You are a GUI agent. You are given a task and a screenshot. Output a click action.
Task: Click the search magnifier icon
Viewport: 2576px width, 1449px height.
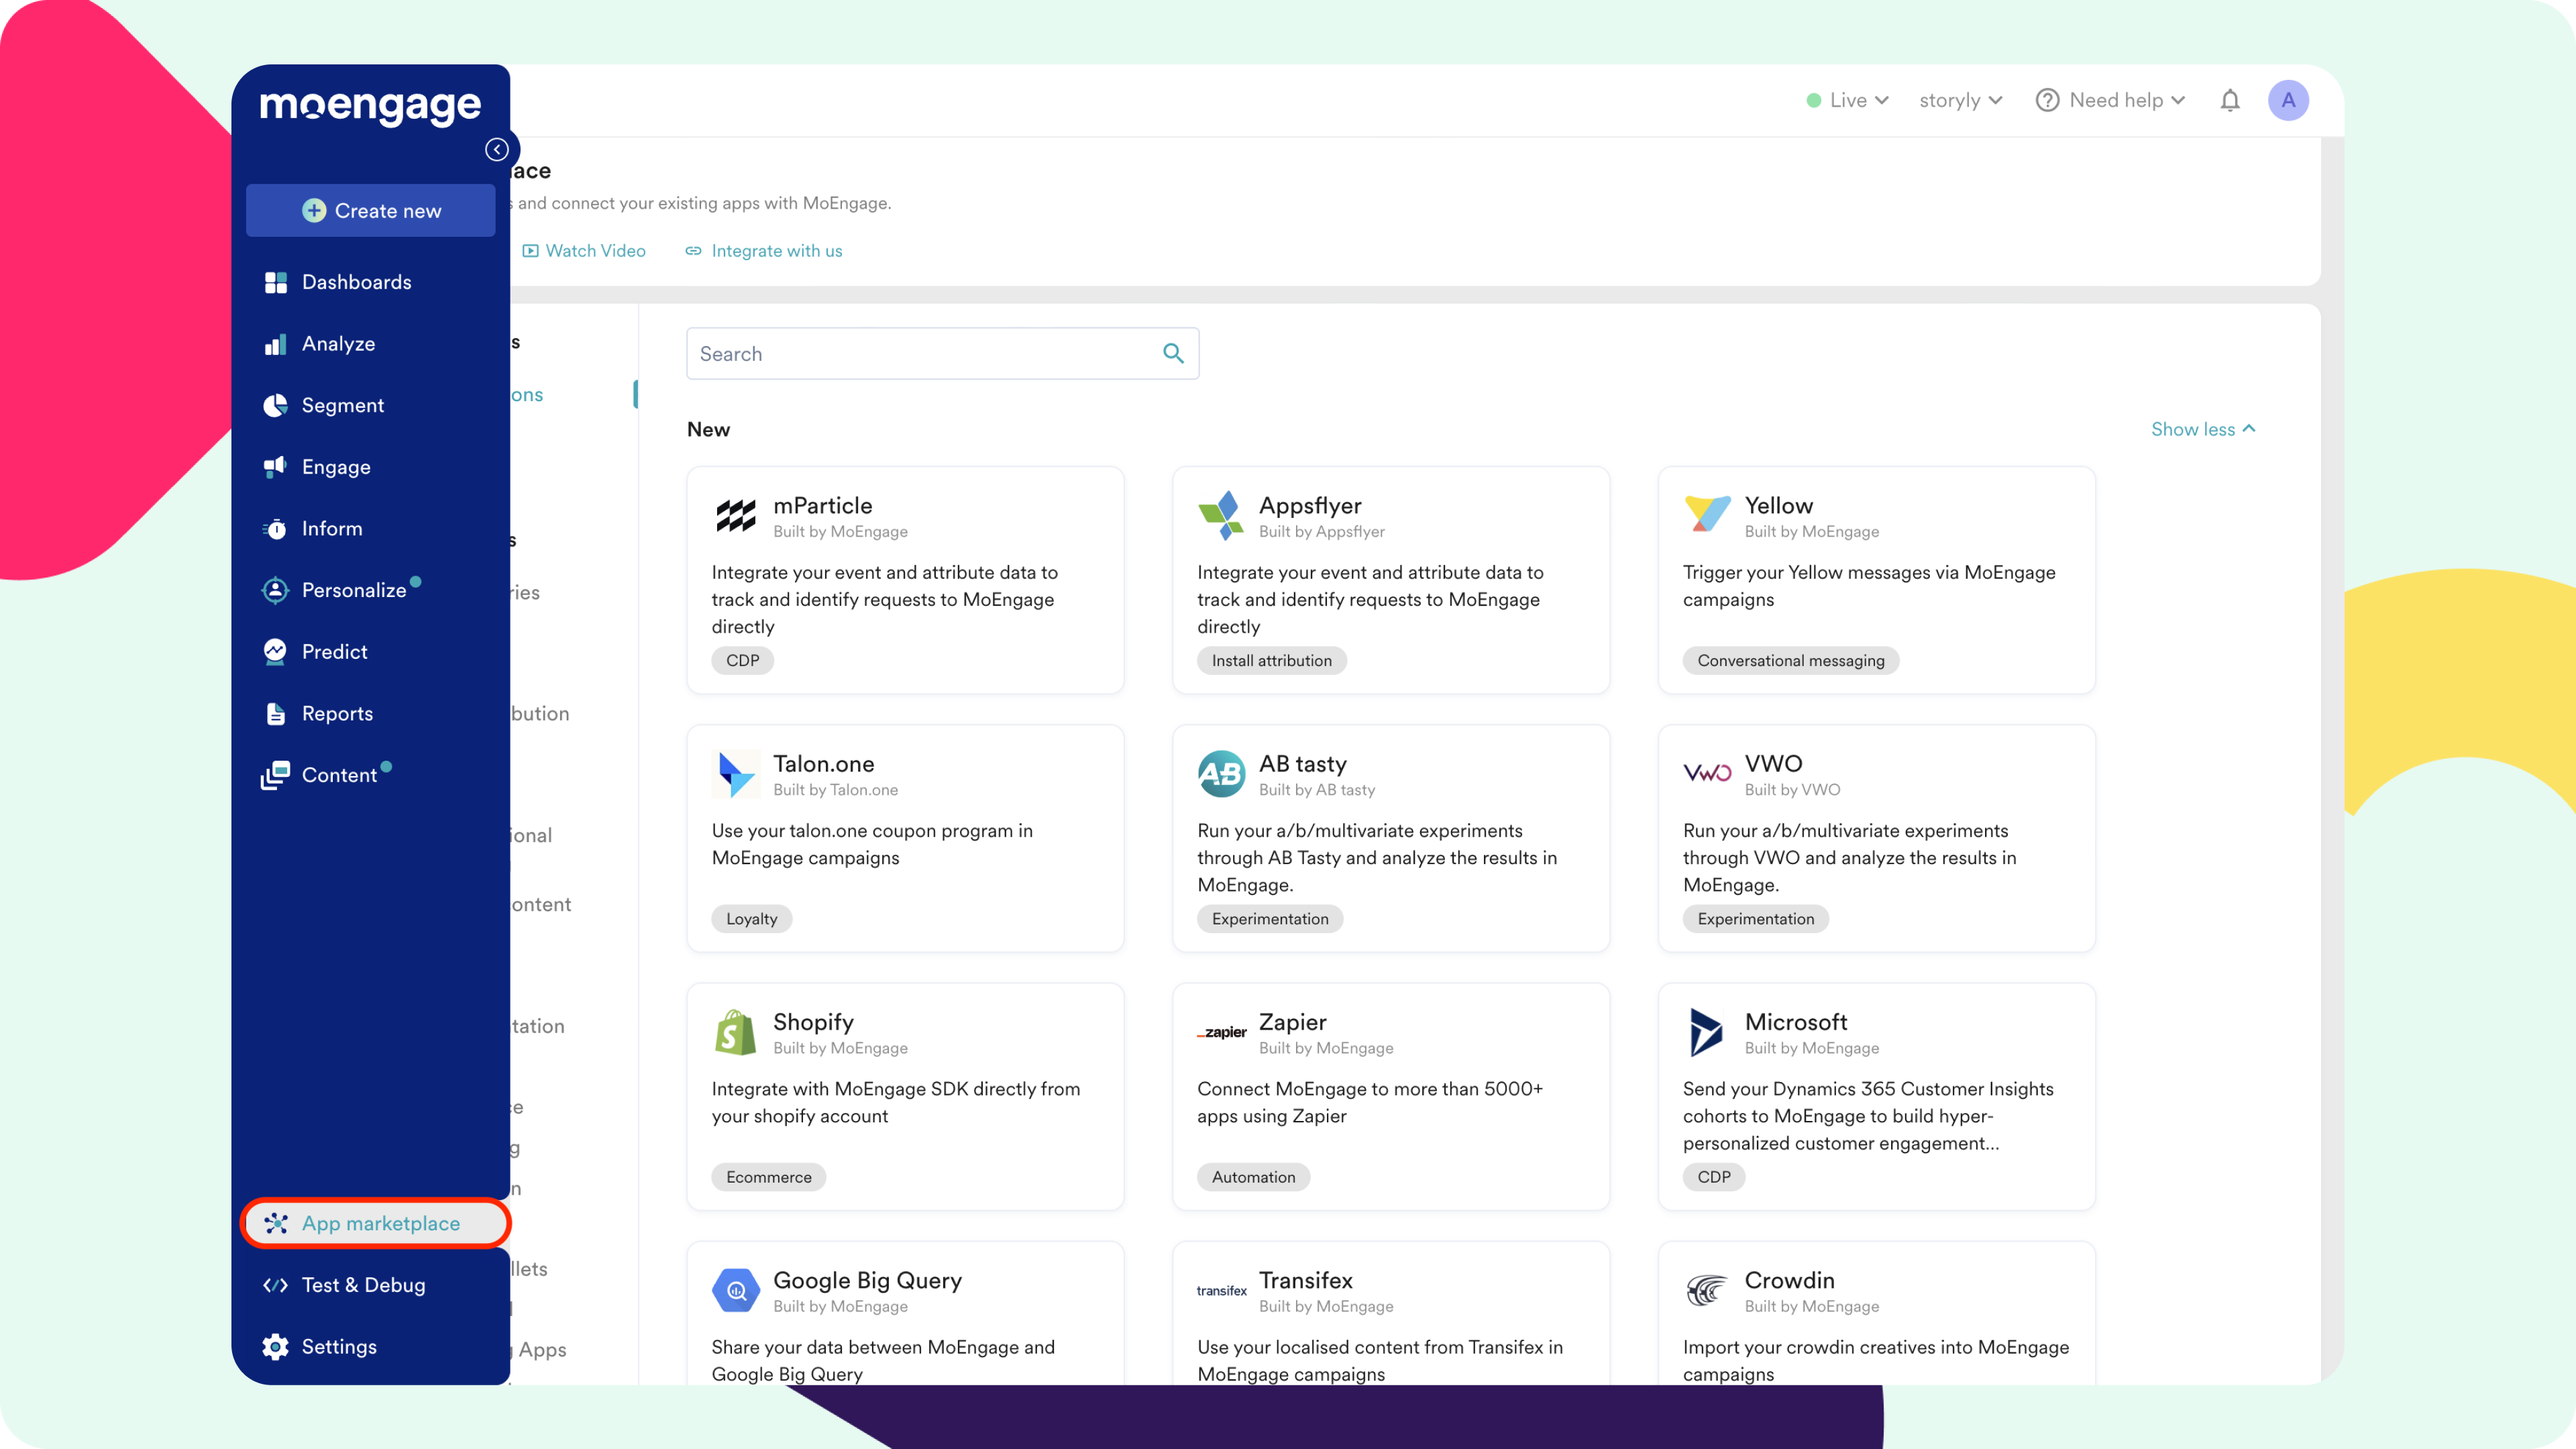click(1173, 353)
